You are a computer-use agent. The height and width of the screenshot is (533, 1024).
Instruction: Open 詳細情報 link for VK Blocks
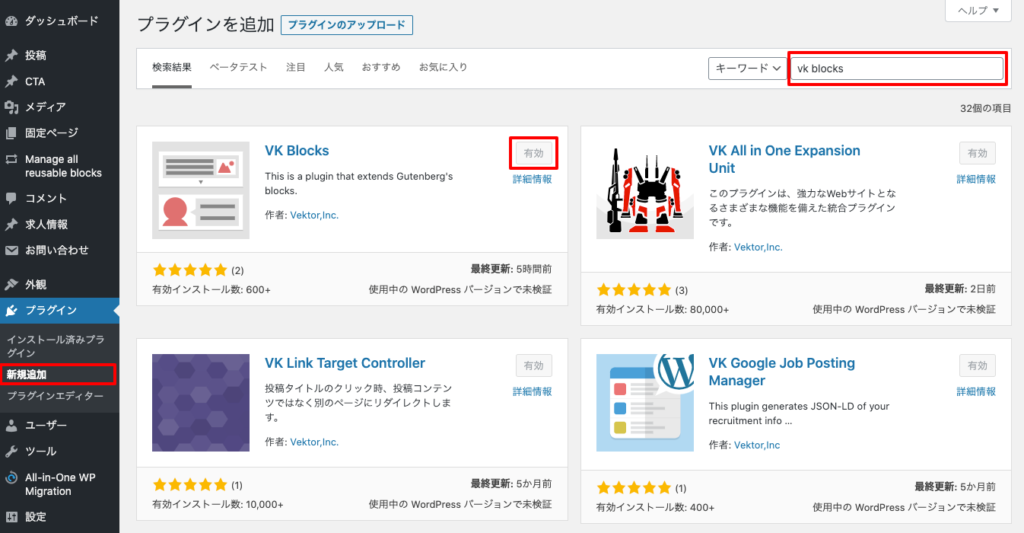tap(532, 179)
